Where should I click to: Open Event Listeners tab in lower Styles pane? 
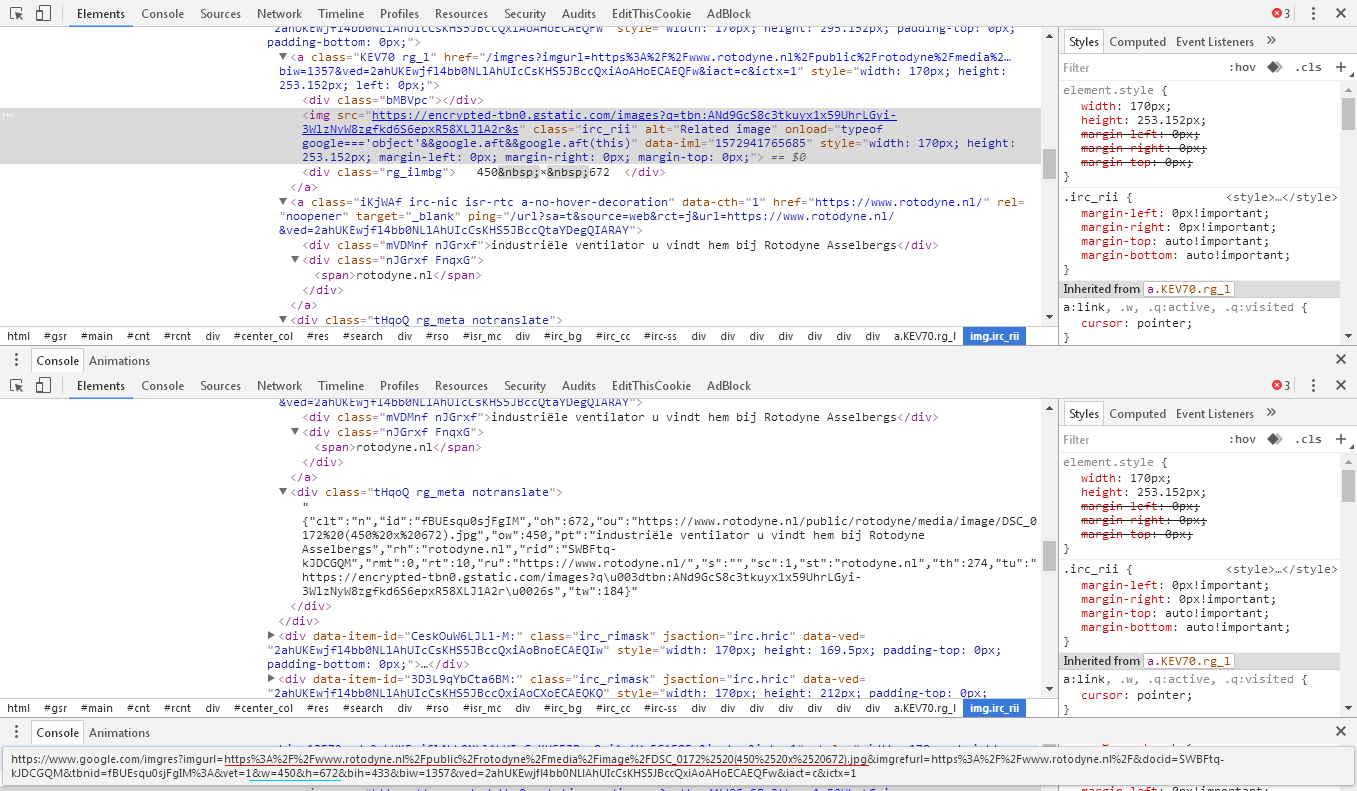click(1215, 413)
